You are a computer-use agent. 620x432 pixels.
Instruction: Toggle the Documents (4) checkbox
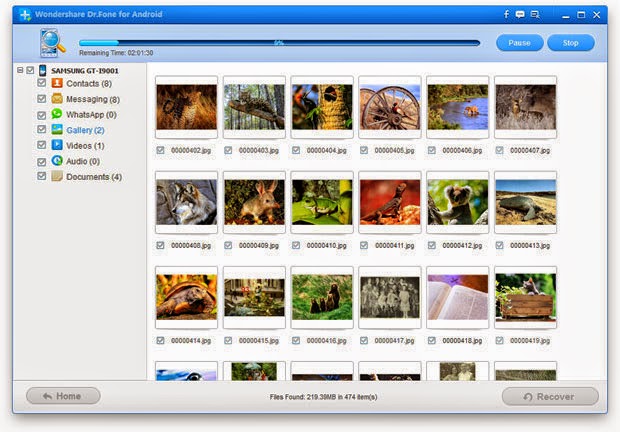click(x=42, y=176)
